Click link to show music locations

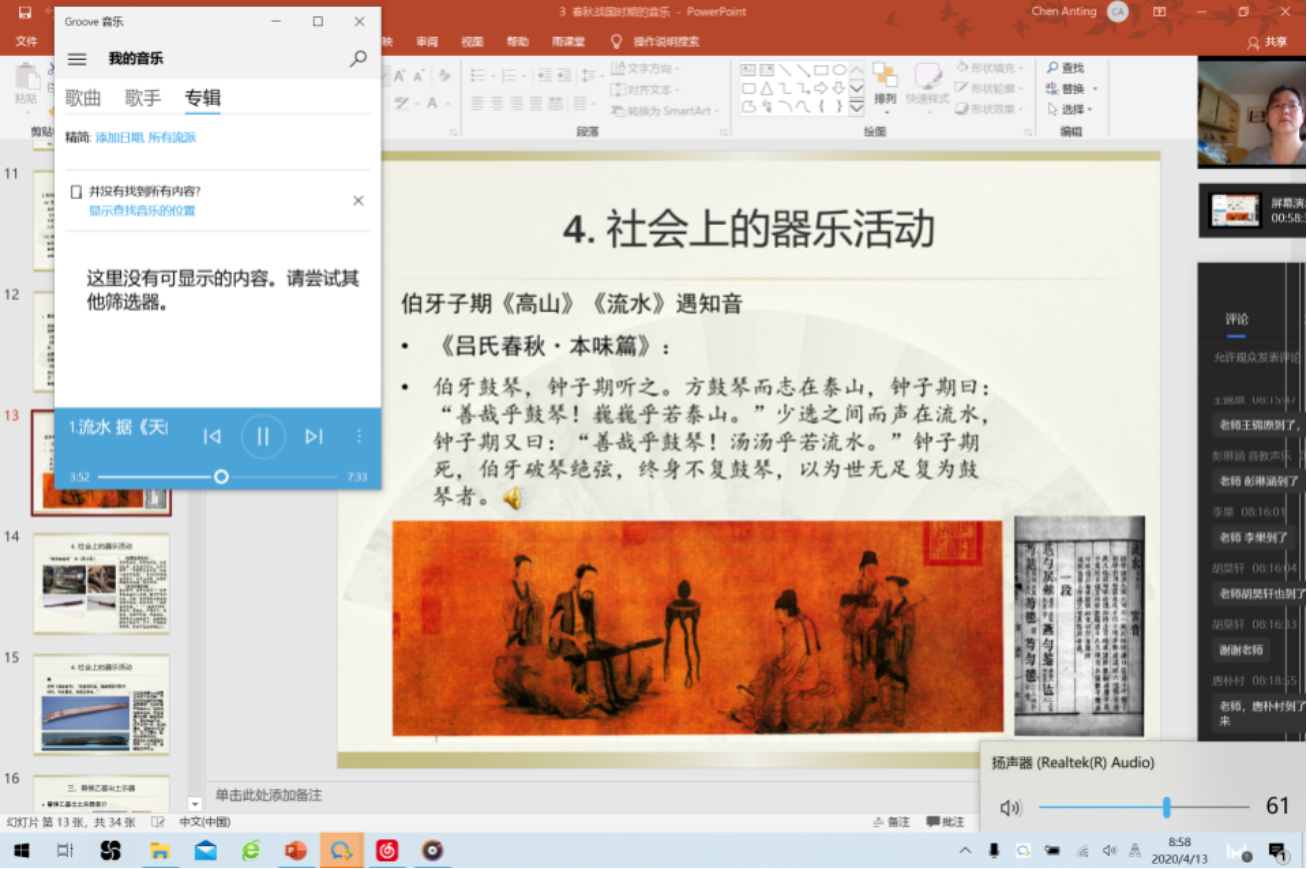click(142, 211)
